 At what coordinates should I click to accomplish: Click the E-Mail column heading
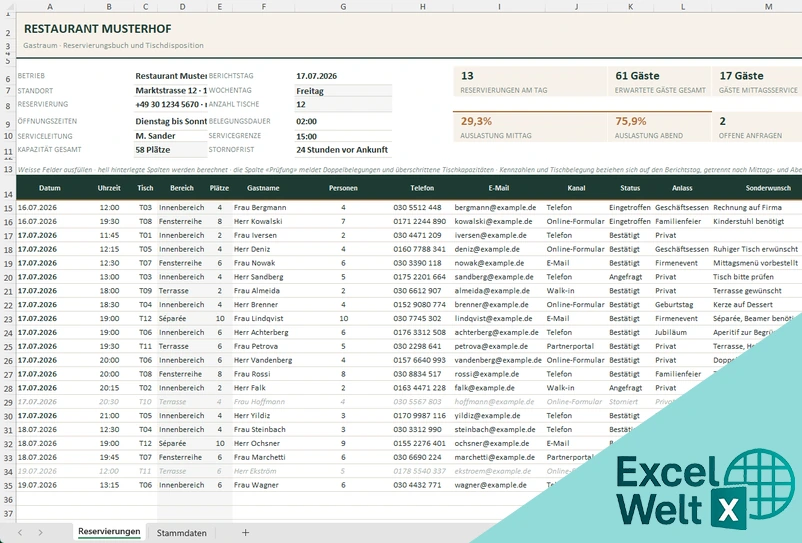click(499, 188)
